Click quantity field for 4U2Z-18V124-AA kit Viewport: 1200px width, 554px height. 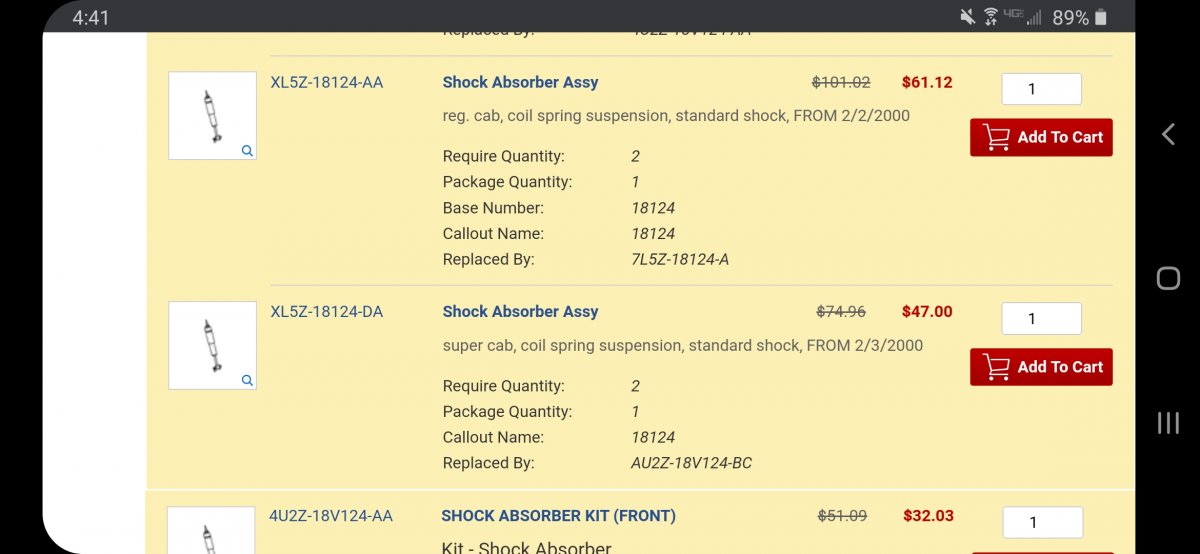point(1042,522)
